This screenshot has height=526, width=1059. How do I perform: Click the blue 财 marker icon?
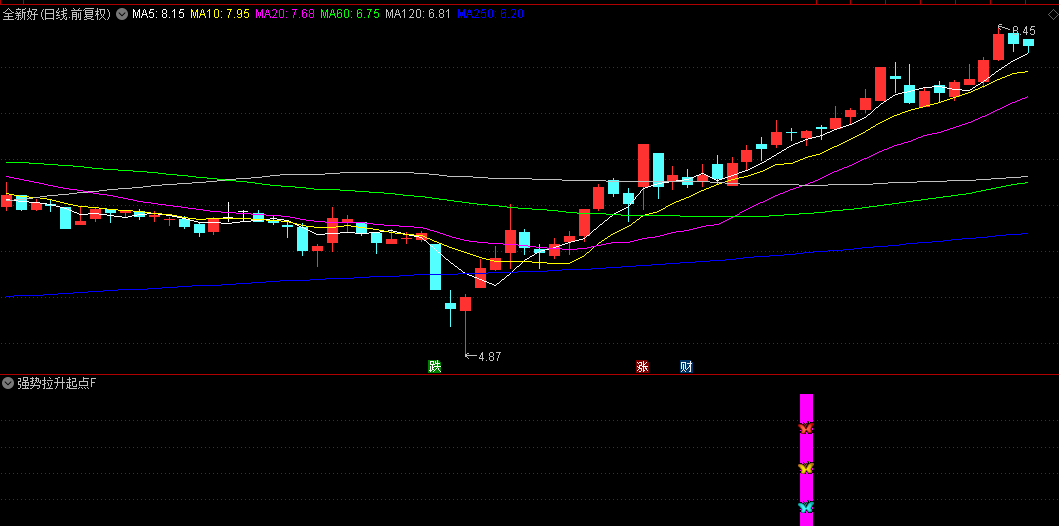(x=686, y=367)
